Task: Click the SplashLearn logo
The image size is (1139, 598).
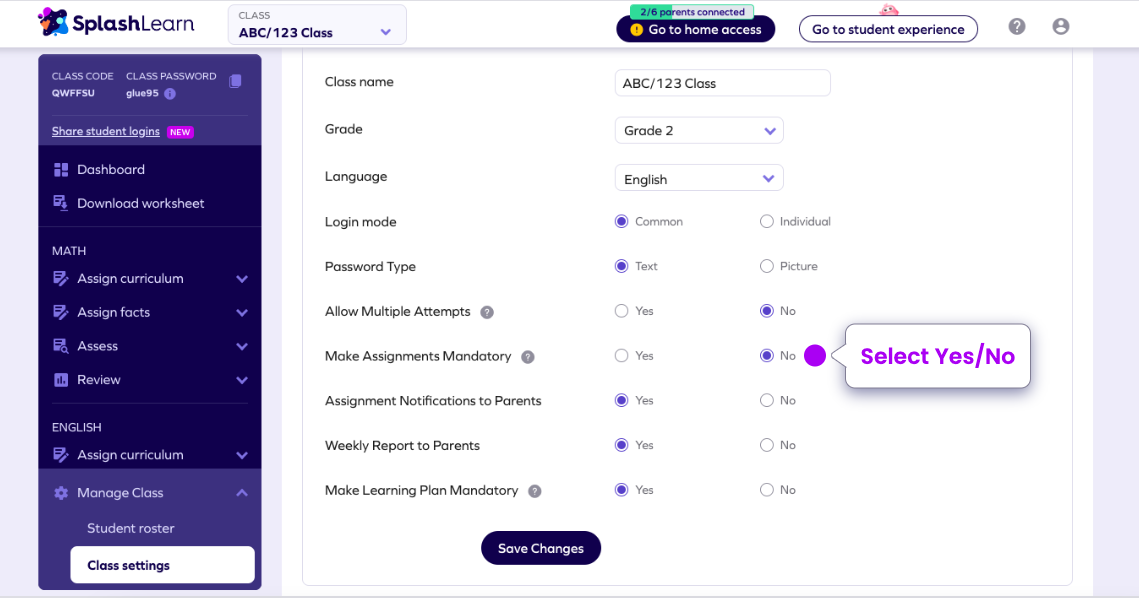Action: pos(115,23)
